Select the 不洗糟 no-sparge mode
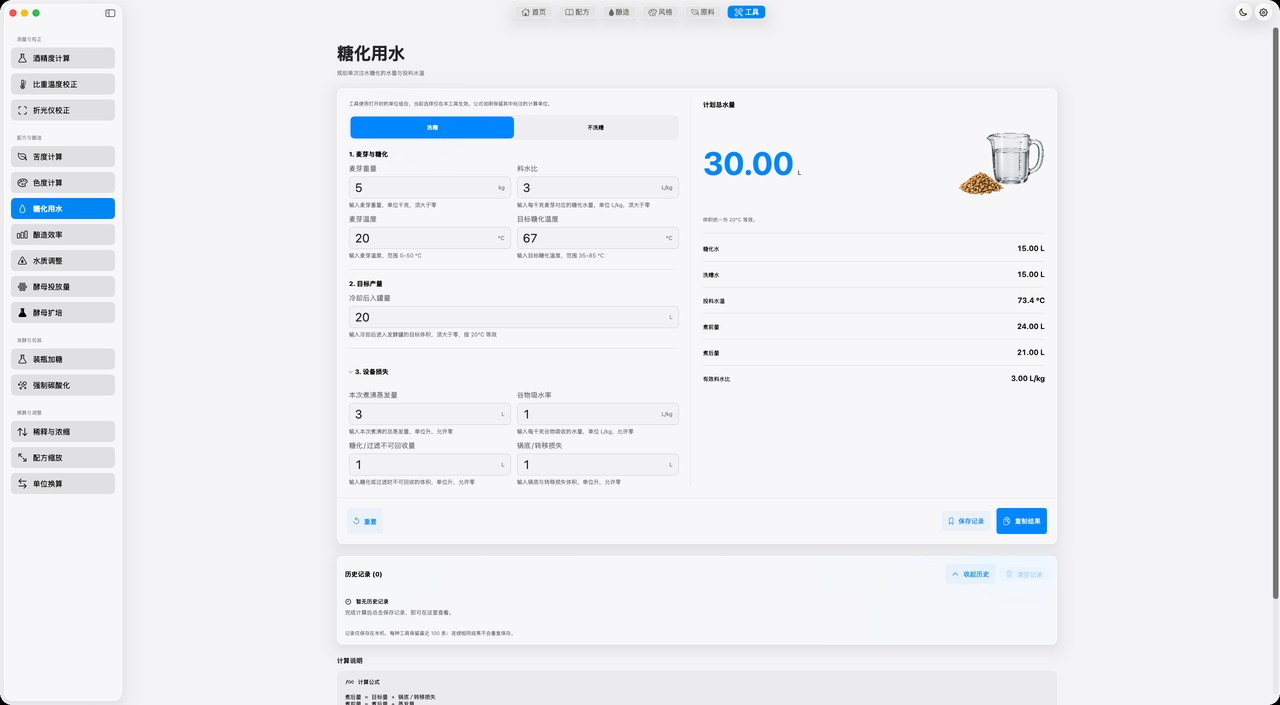Image resolution: width=1280 pixels, height=705 pixels. coord(596,128)
